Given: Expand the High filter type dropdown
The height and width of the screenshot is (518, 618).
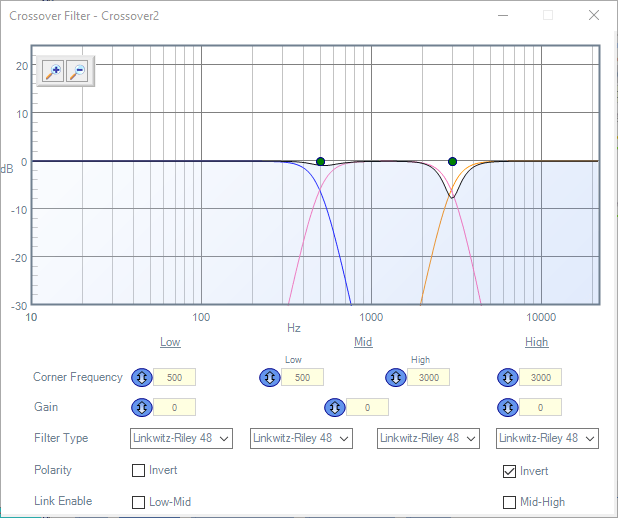Looking at the screenshot, I should [548, 438].
